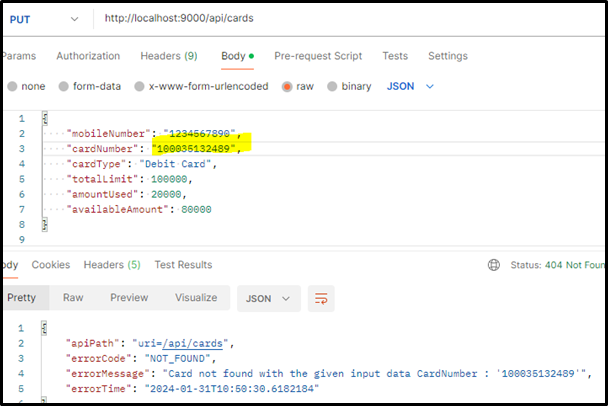This screenshot has height=406, width=608.
Task: Open the Test Results tab
Action: (181, 265)
